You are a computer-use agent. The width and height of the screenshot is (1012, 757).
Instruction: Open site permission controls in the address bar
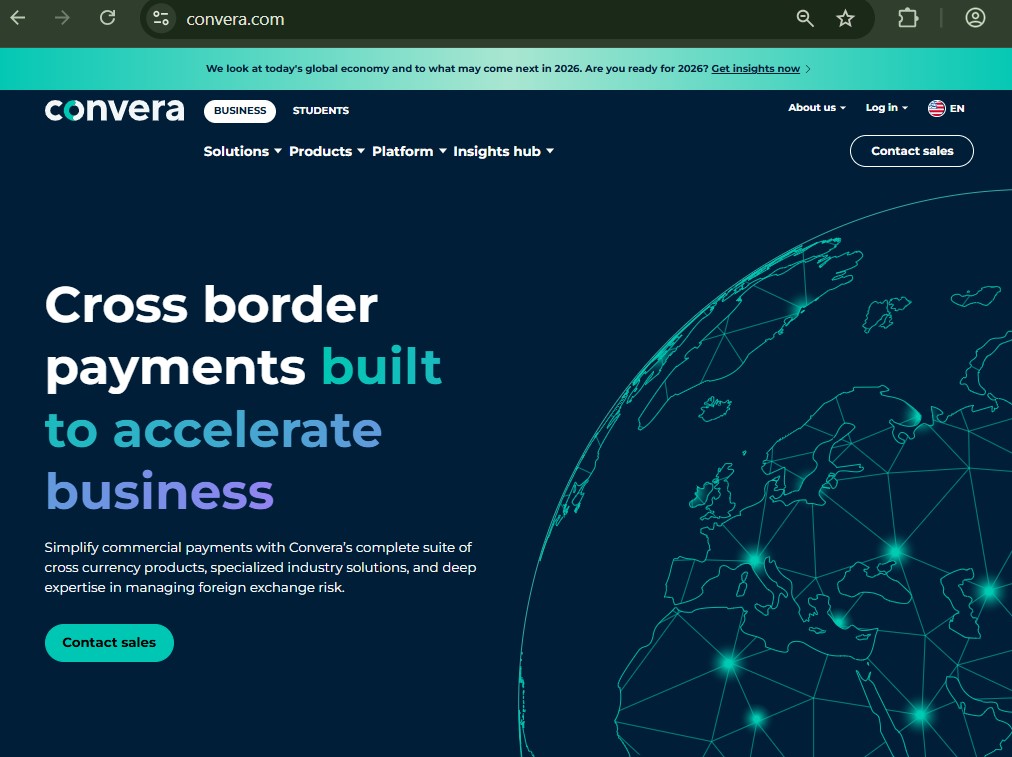click(x=160, y=18)
